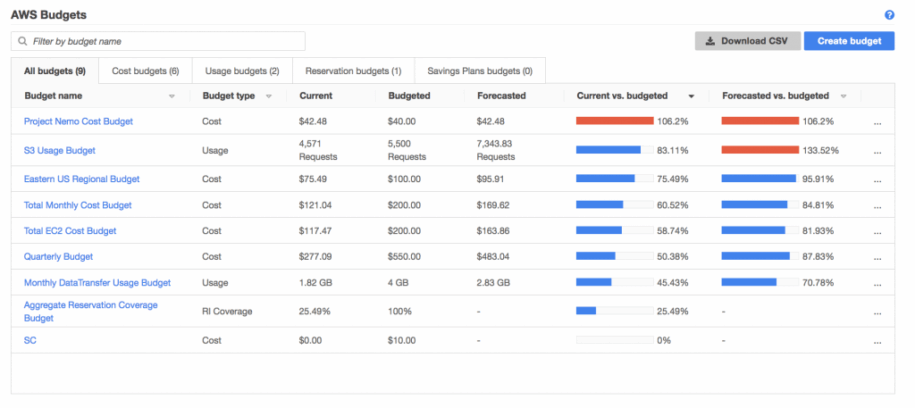
Task: Click the 133.52% forecasted percentage
Action: [x=820, y=150]
